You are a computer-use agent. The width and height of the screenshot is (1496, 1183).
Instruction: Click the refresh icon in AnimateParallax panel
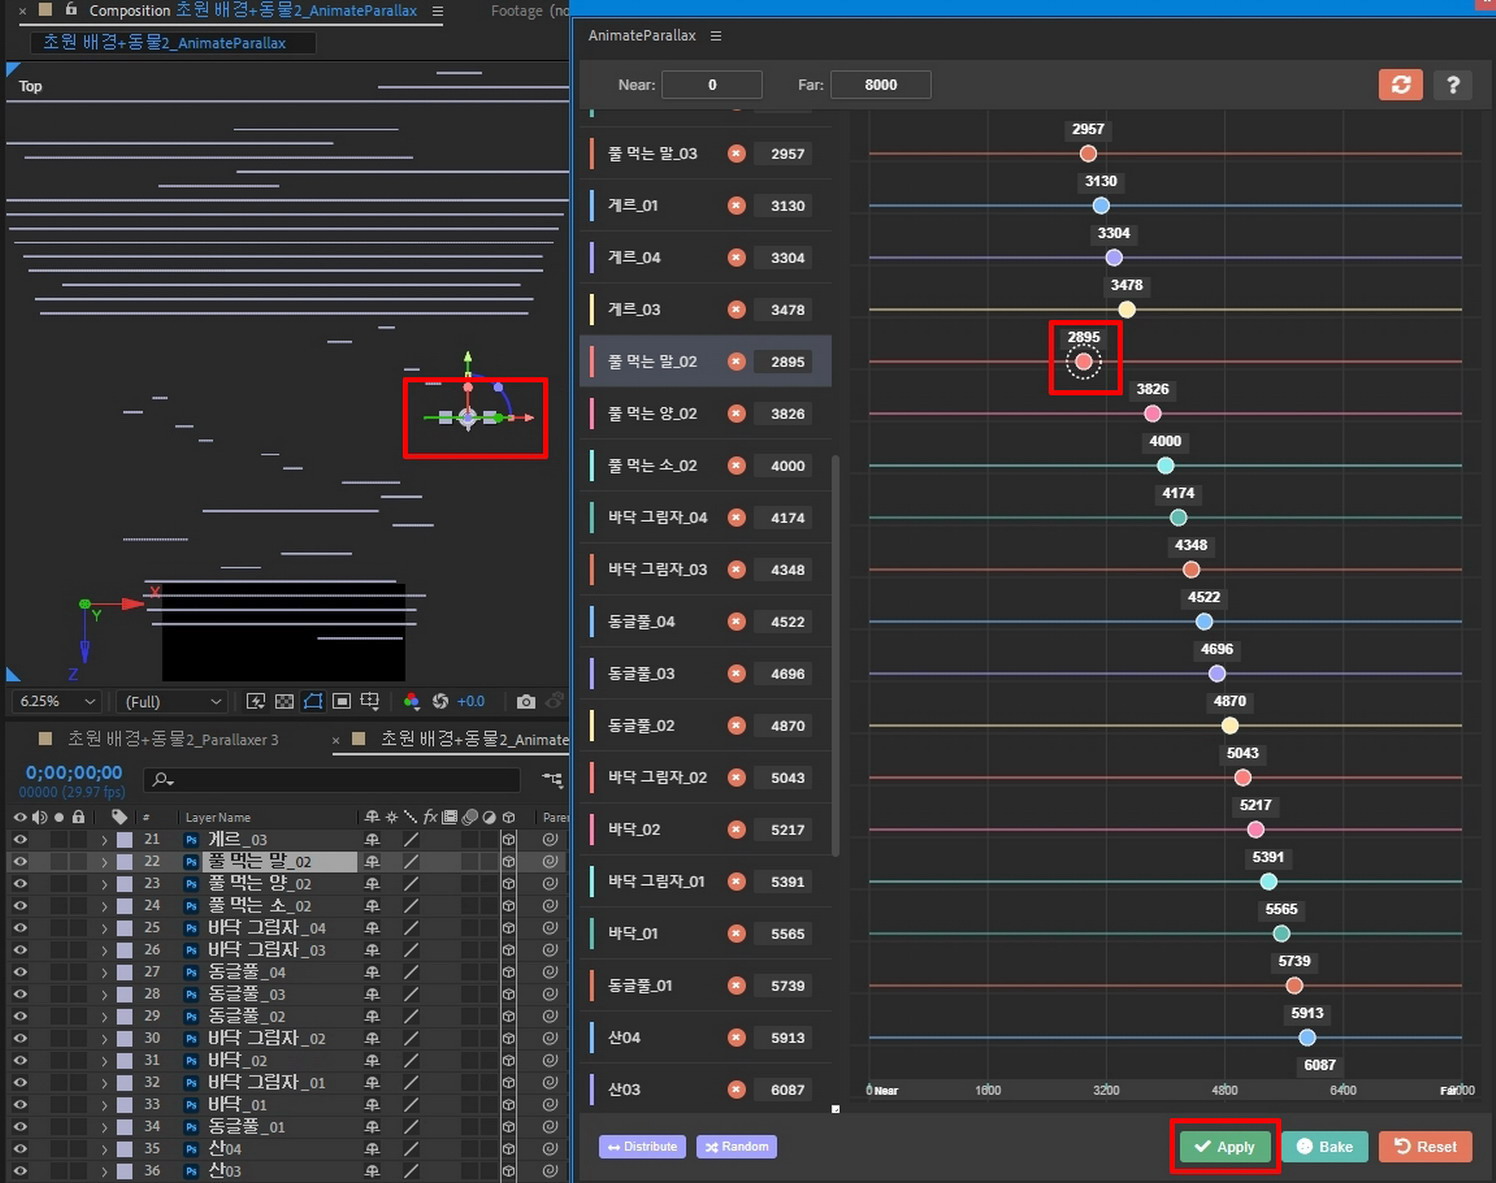point(1400,85)
